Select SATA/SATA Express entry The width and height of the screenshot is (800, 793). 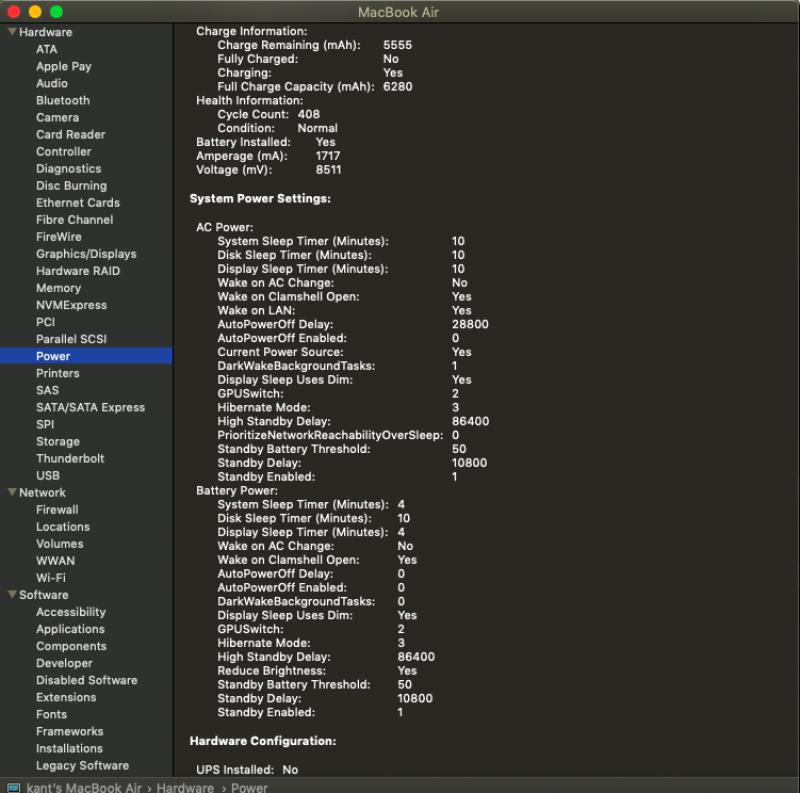coord(90,407)
